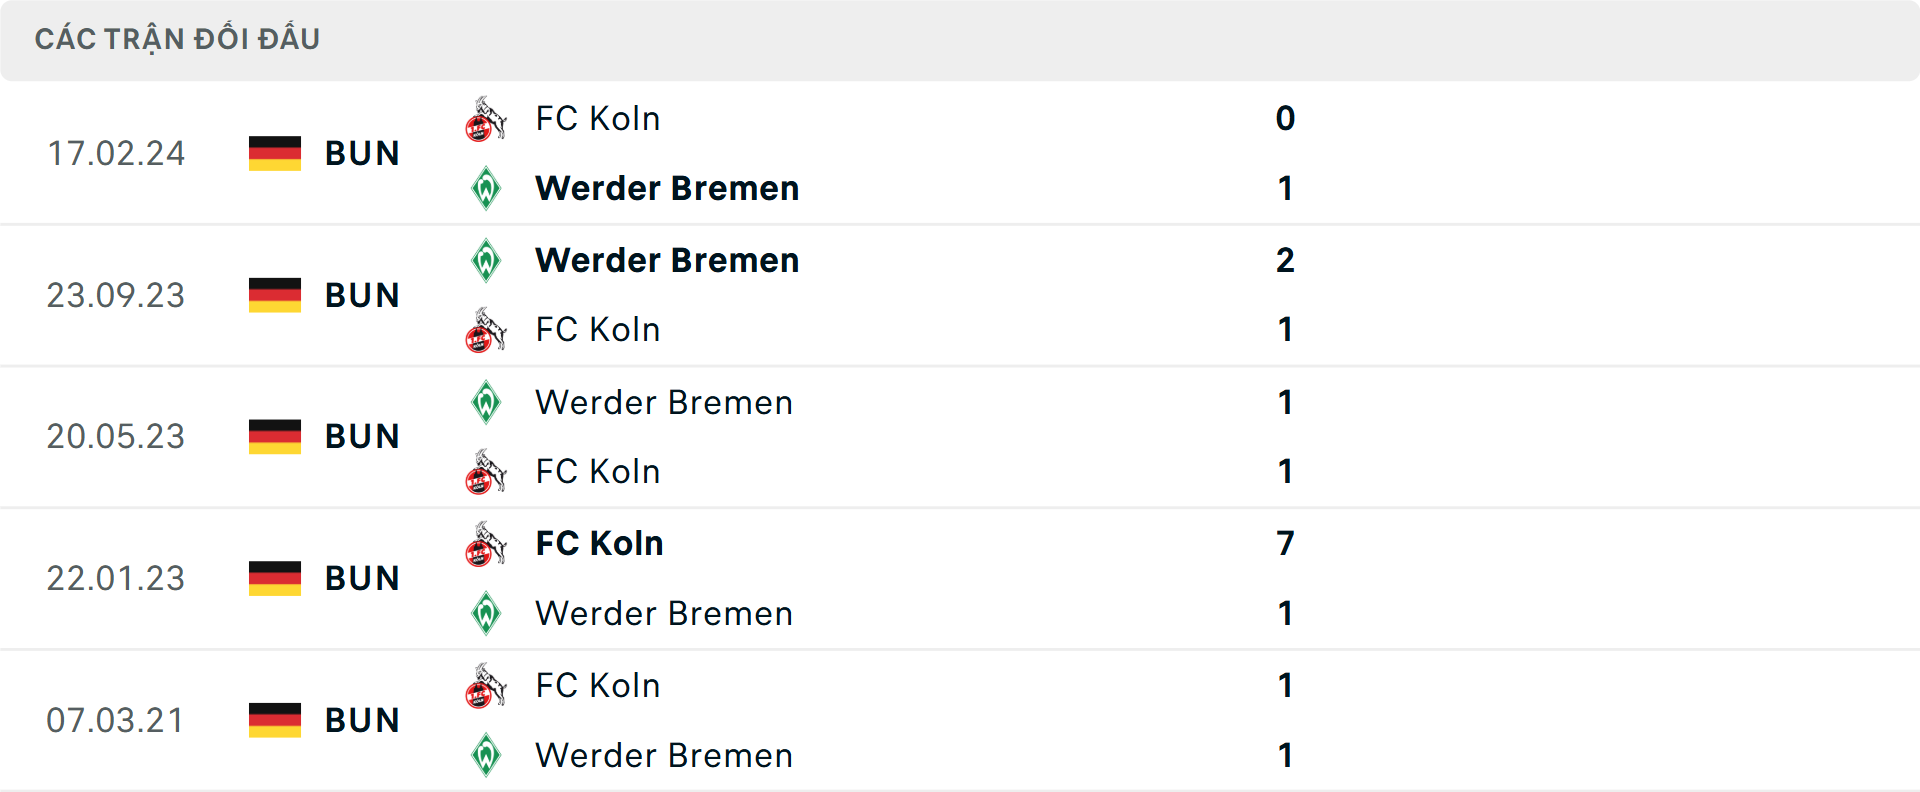The width and height of the screenshot is (1920, 792).
Task: Click the date 20.05.23
Action: [x=116, y=436]
